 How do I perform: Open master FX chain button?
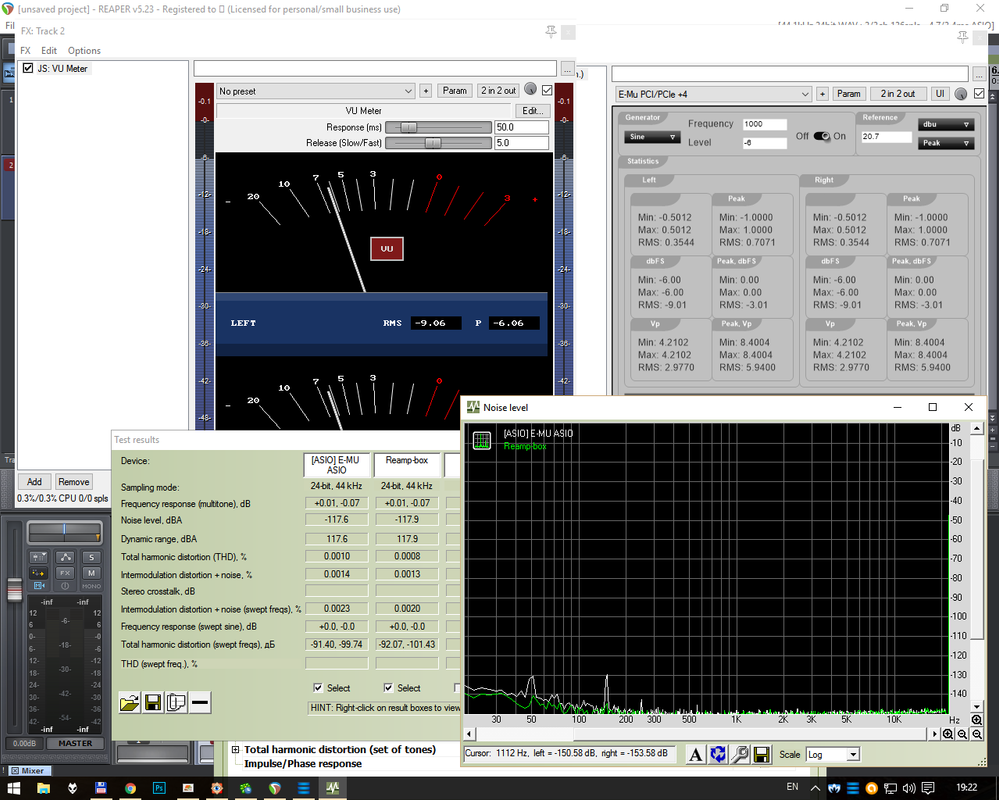65,573
